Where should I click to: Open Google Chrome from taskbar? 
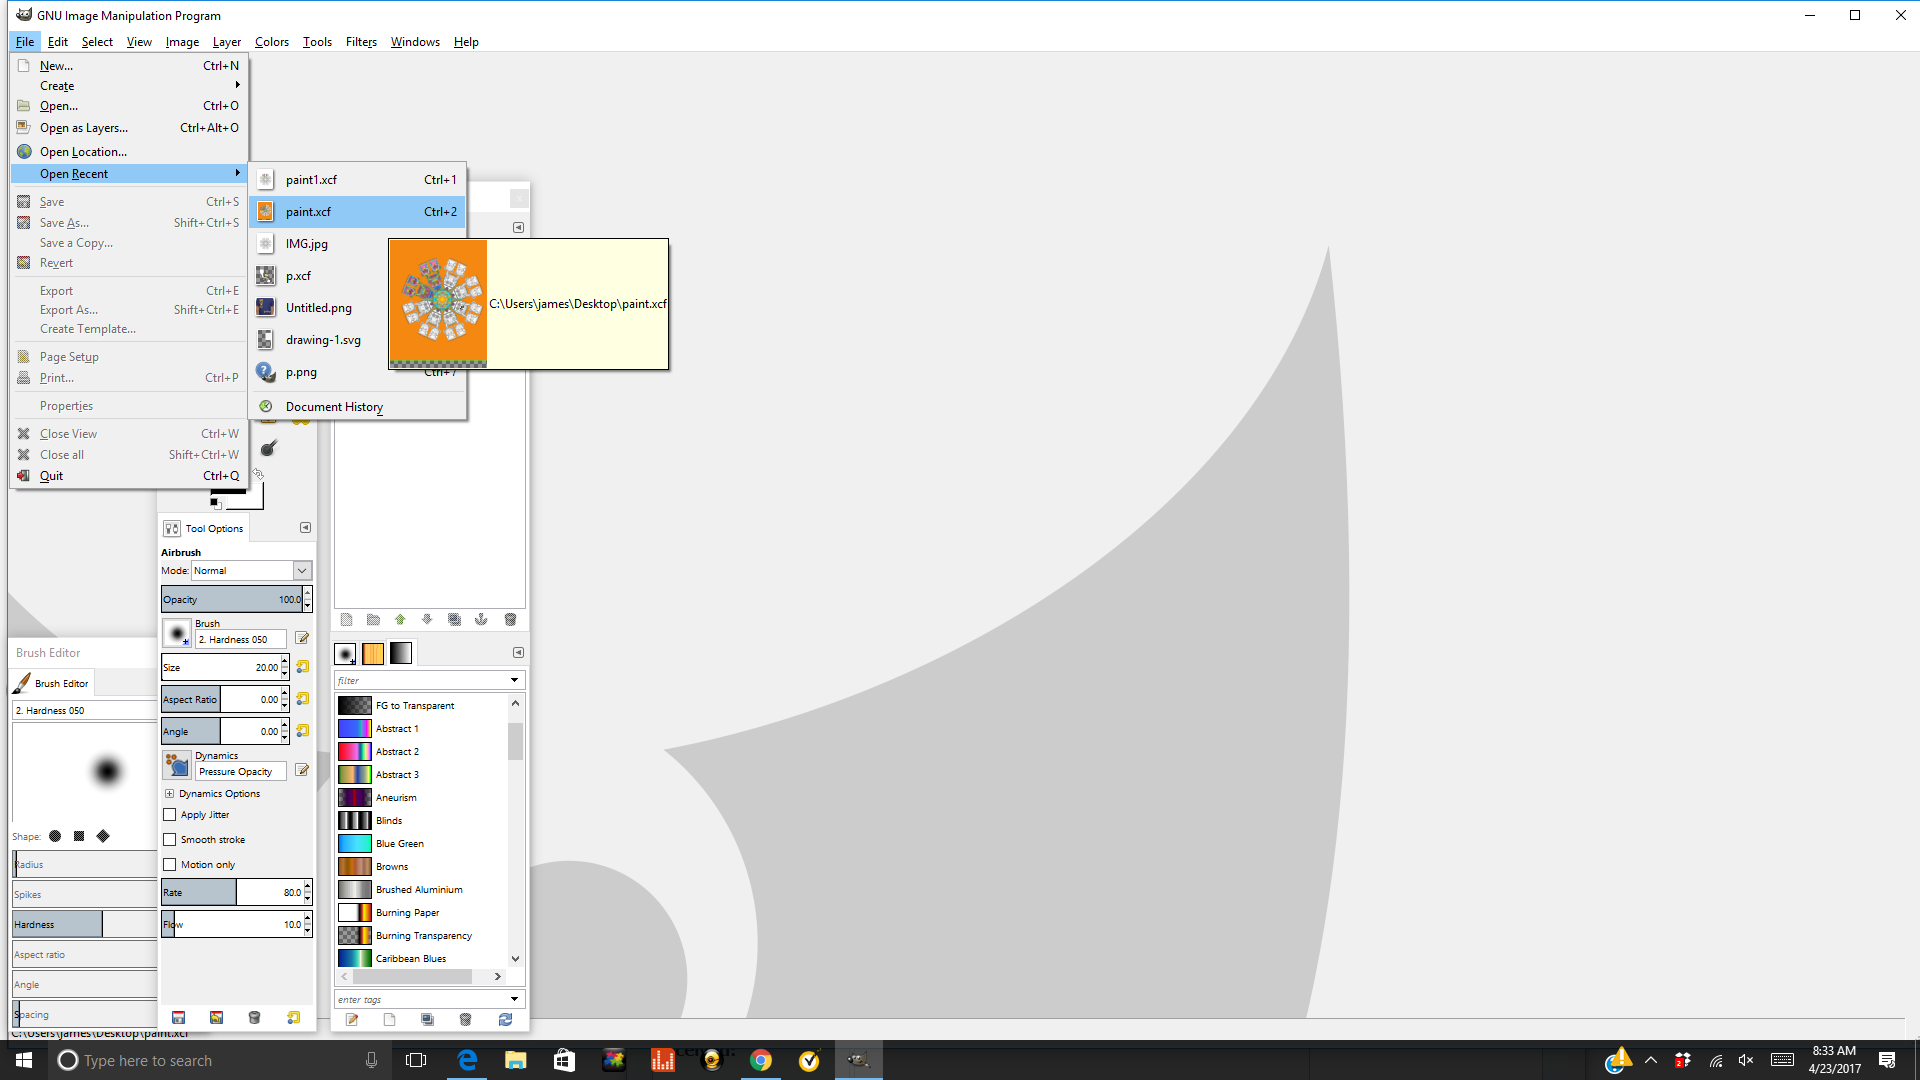(761, 1061)
